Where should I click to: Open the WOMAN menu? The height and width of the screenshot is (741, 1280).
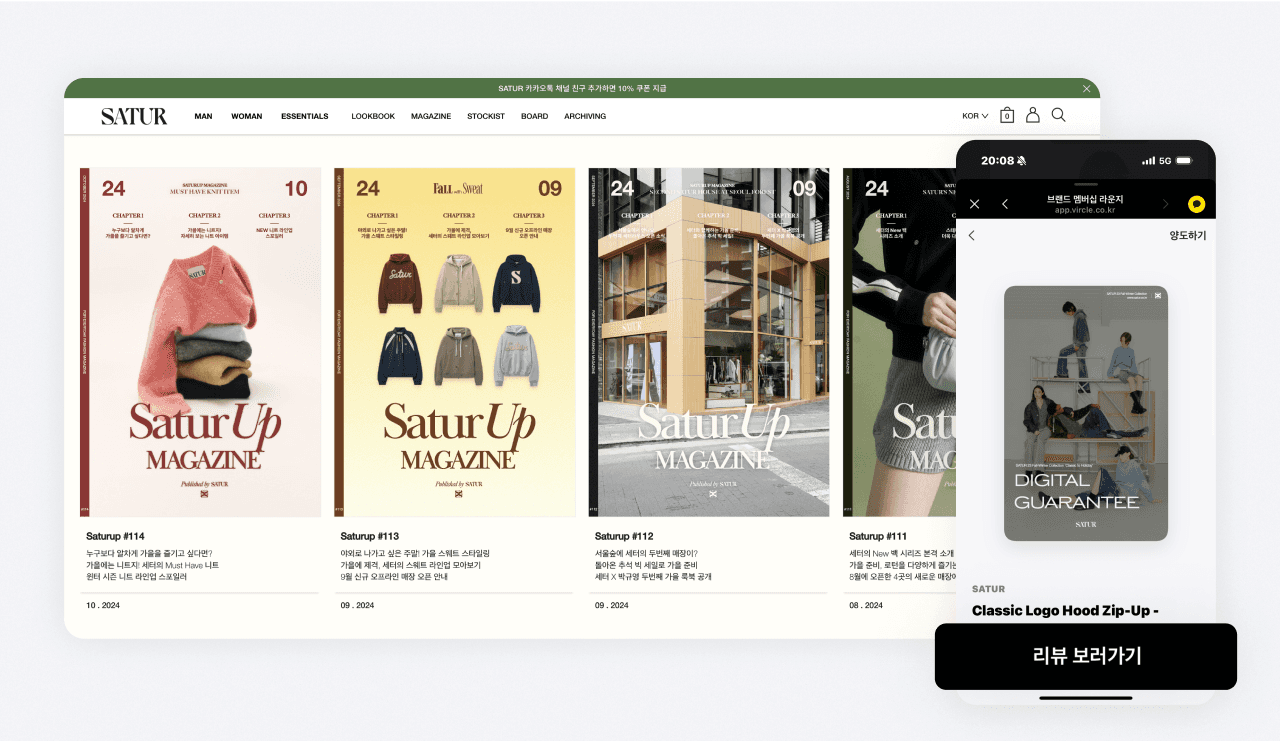[247, 116]
